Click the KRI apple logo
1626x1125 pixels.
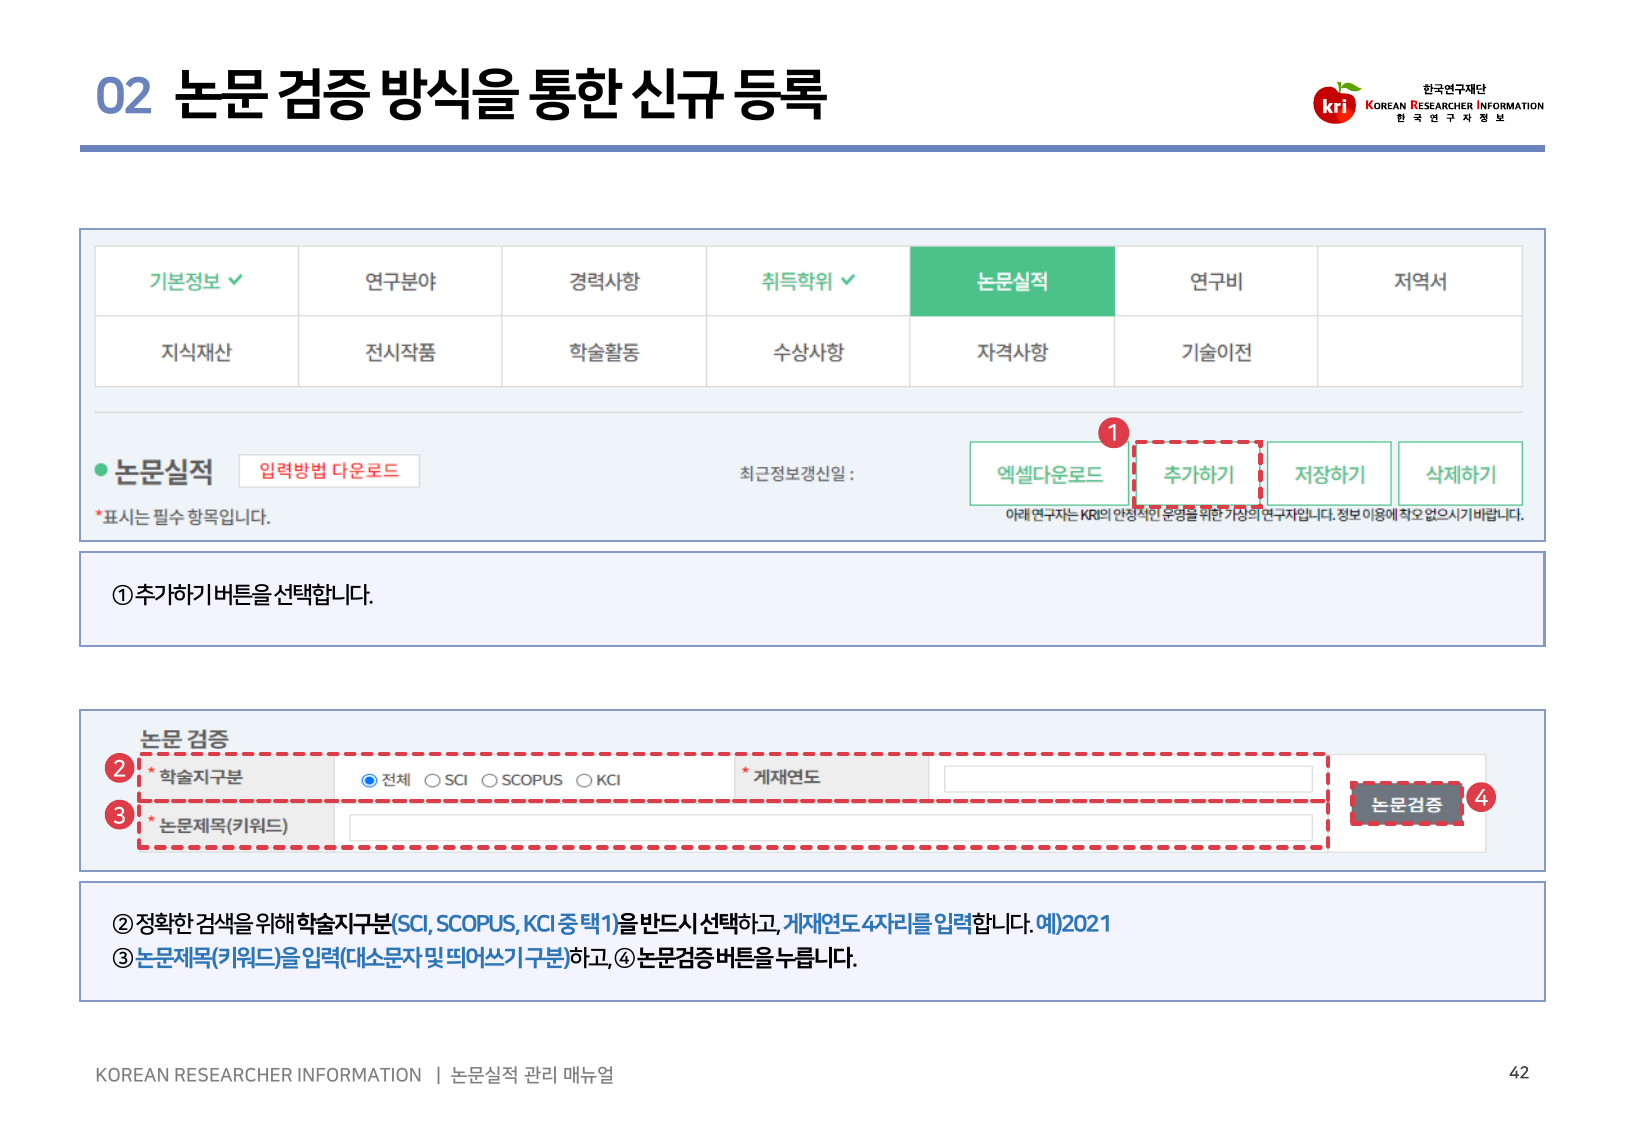pyautogui.click(x=1335, y=103)
